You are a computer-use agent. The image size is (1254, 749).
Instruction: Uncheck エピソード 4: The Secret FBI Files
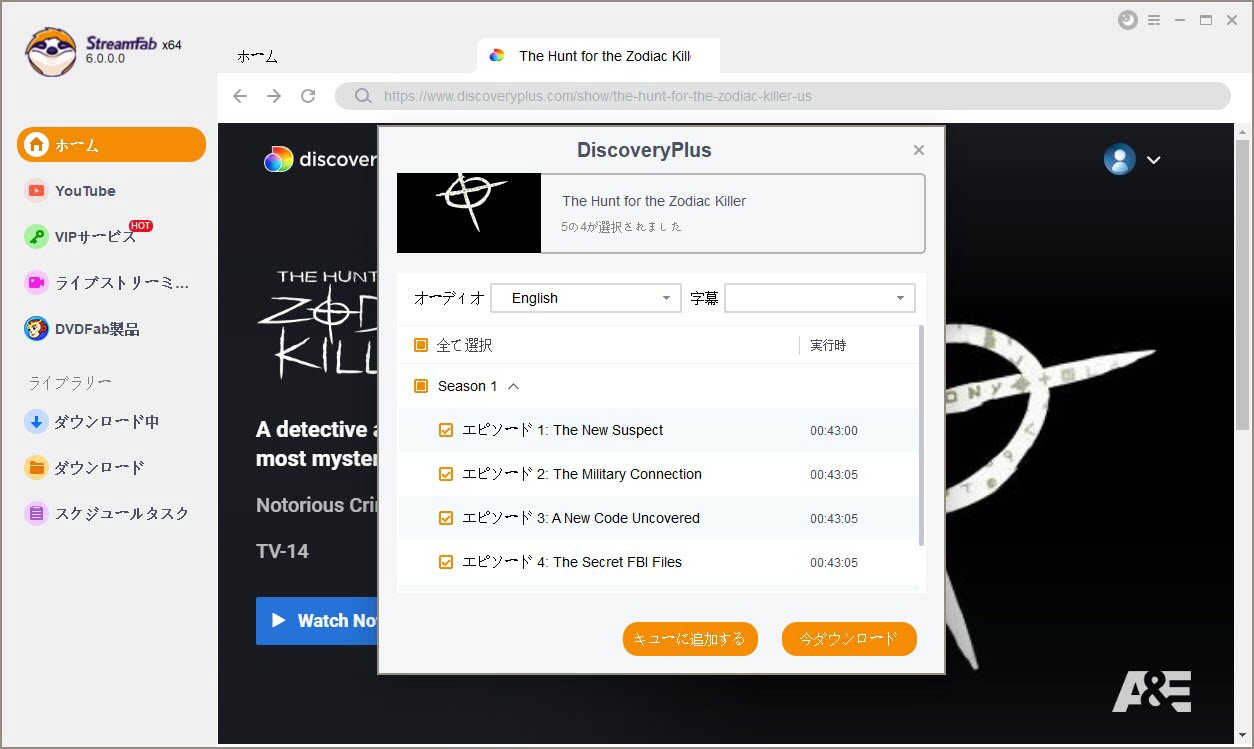[446, 562]
